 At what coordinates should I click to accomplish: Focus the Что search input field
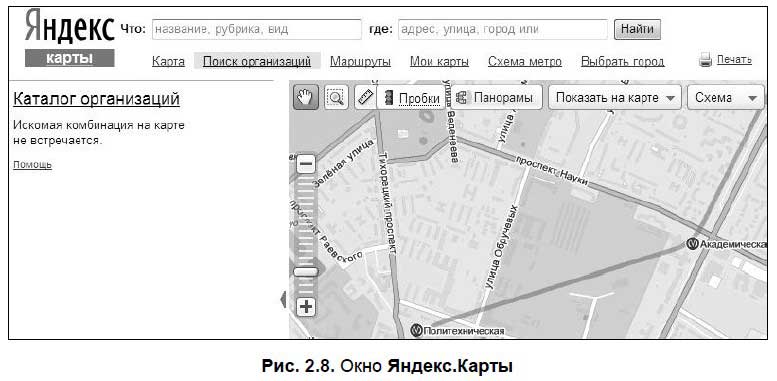click(x=257, y=29)
